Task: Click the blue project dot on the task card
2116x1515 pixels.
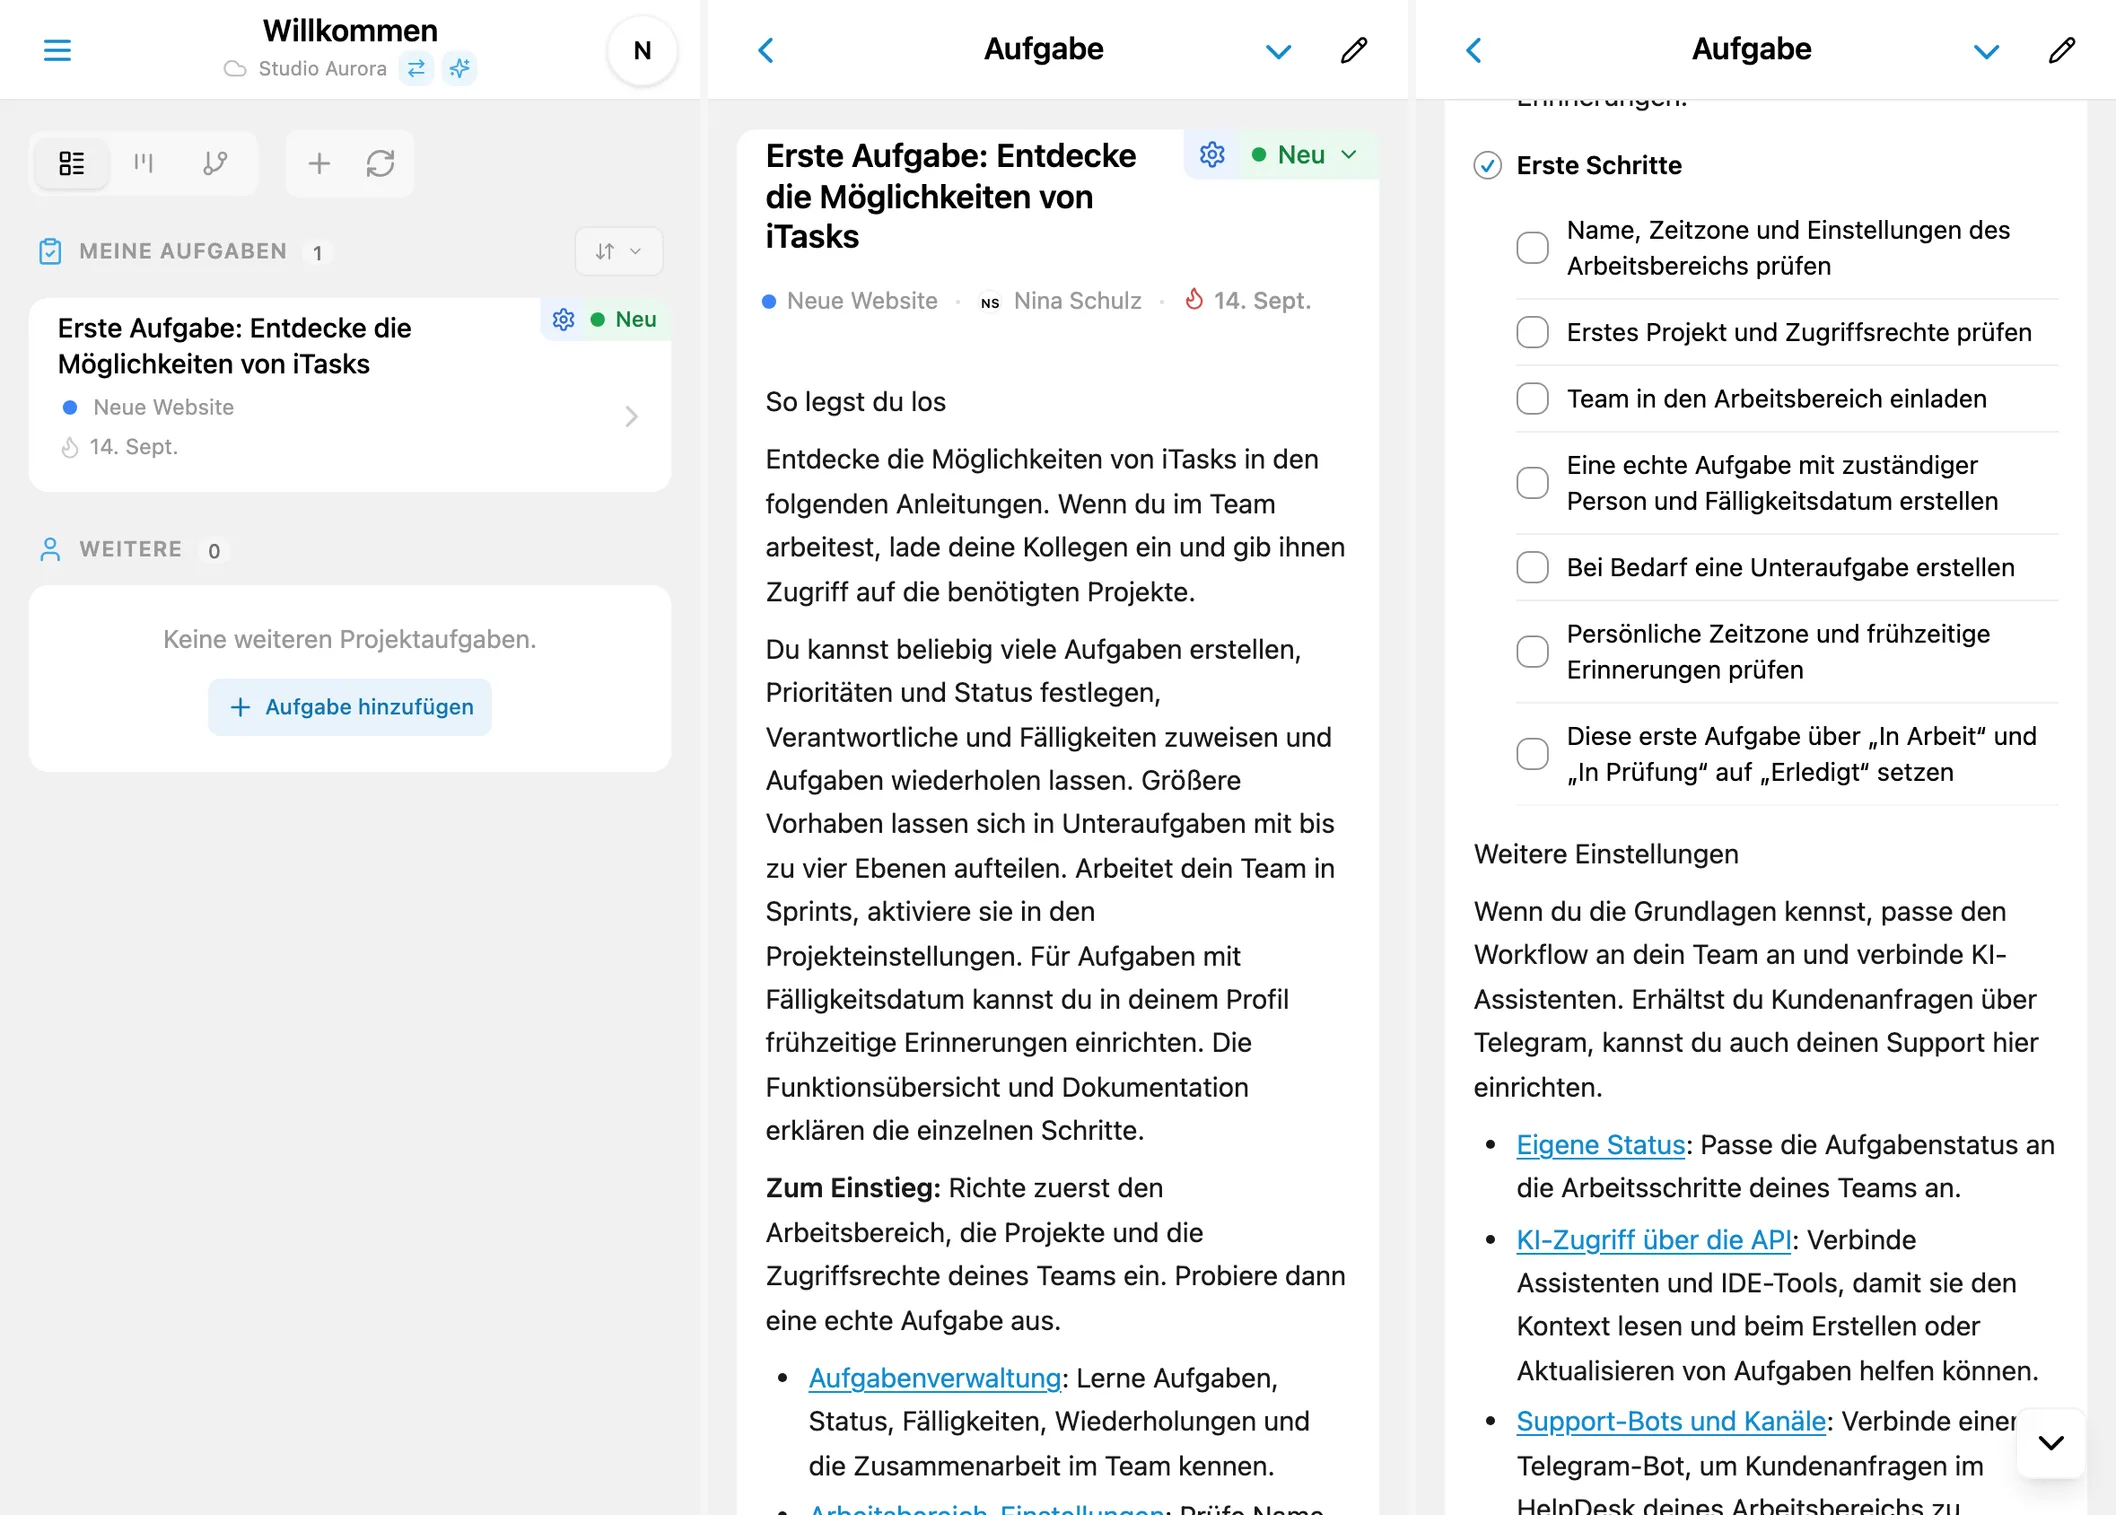Action: click(70, 407)
